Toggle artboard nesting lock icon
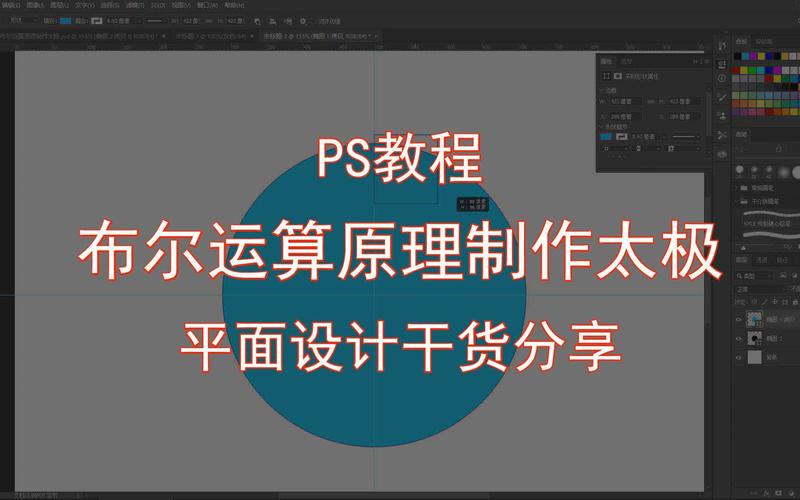Screen dimensions: 800x500 coord(785,302)
